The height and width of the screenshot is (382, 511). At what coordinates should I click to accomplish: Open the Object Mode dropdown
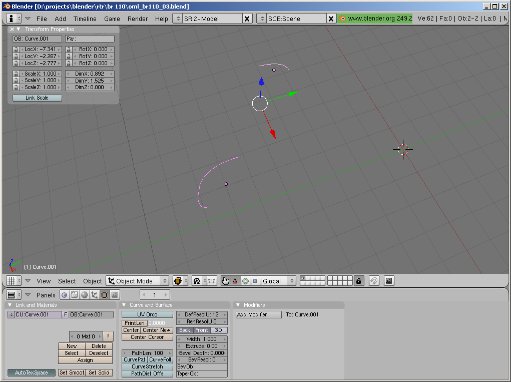[x=137, y=281]
